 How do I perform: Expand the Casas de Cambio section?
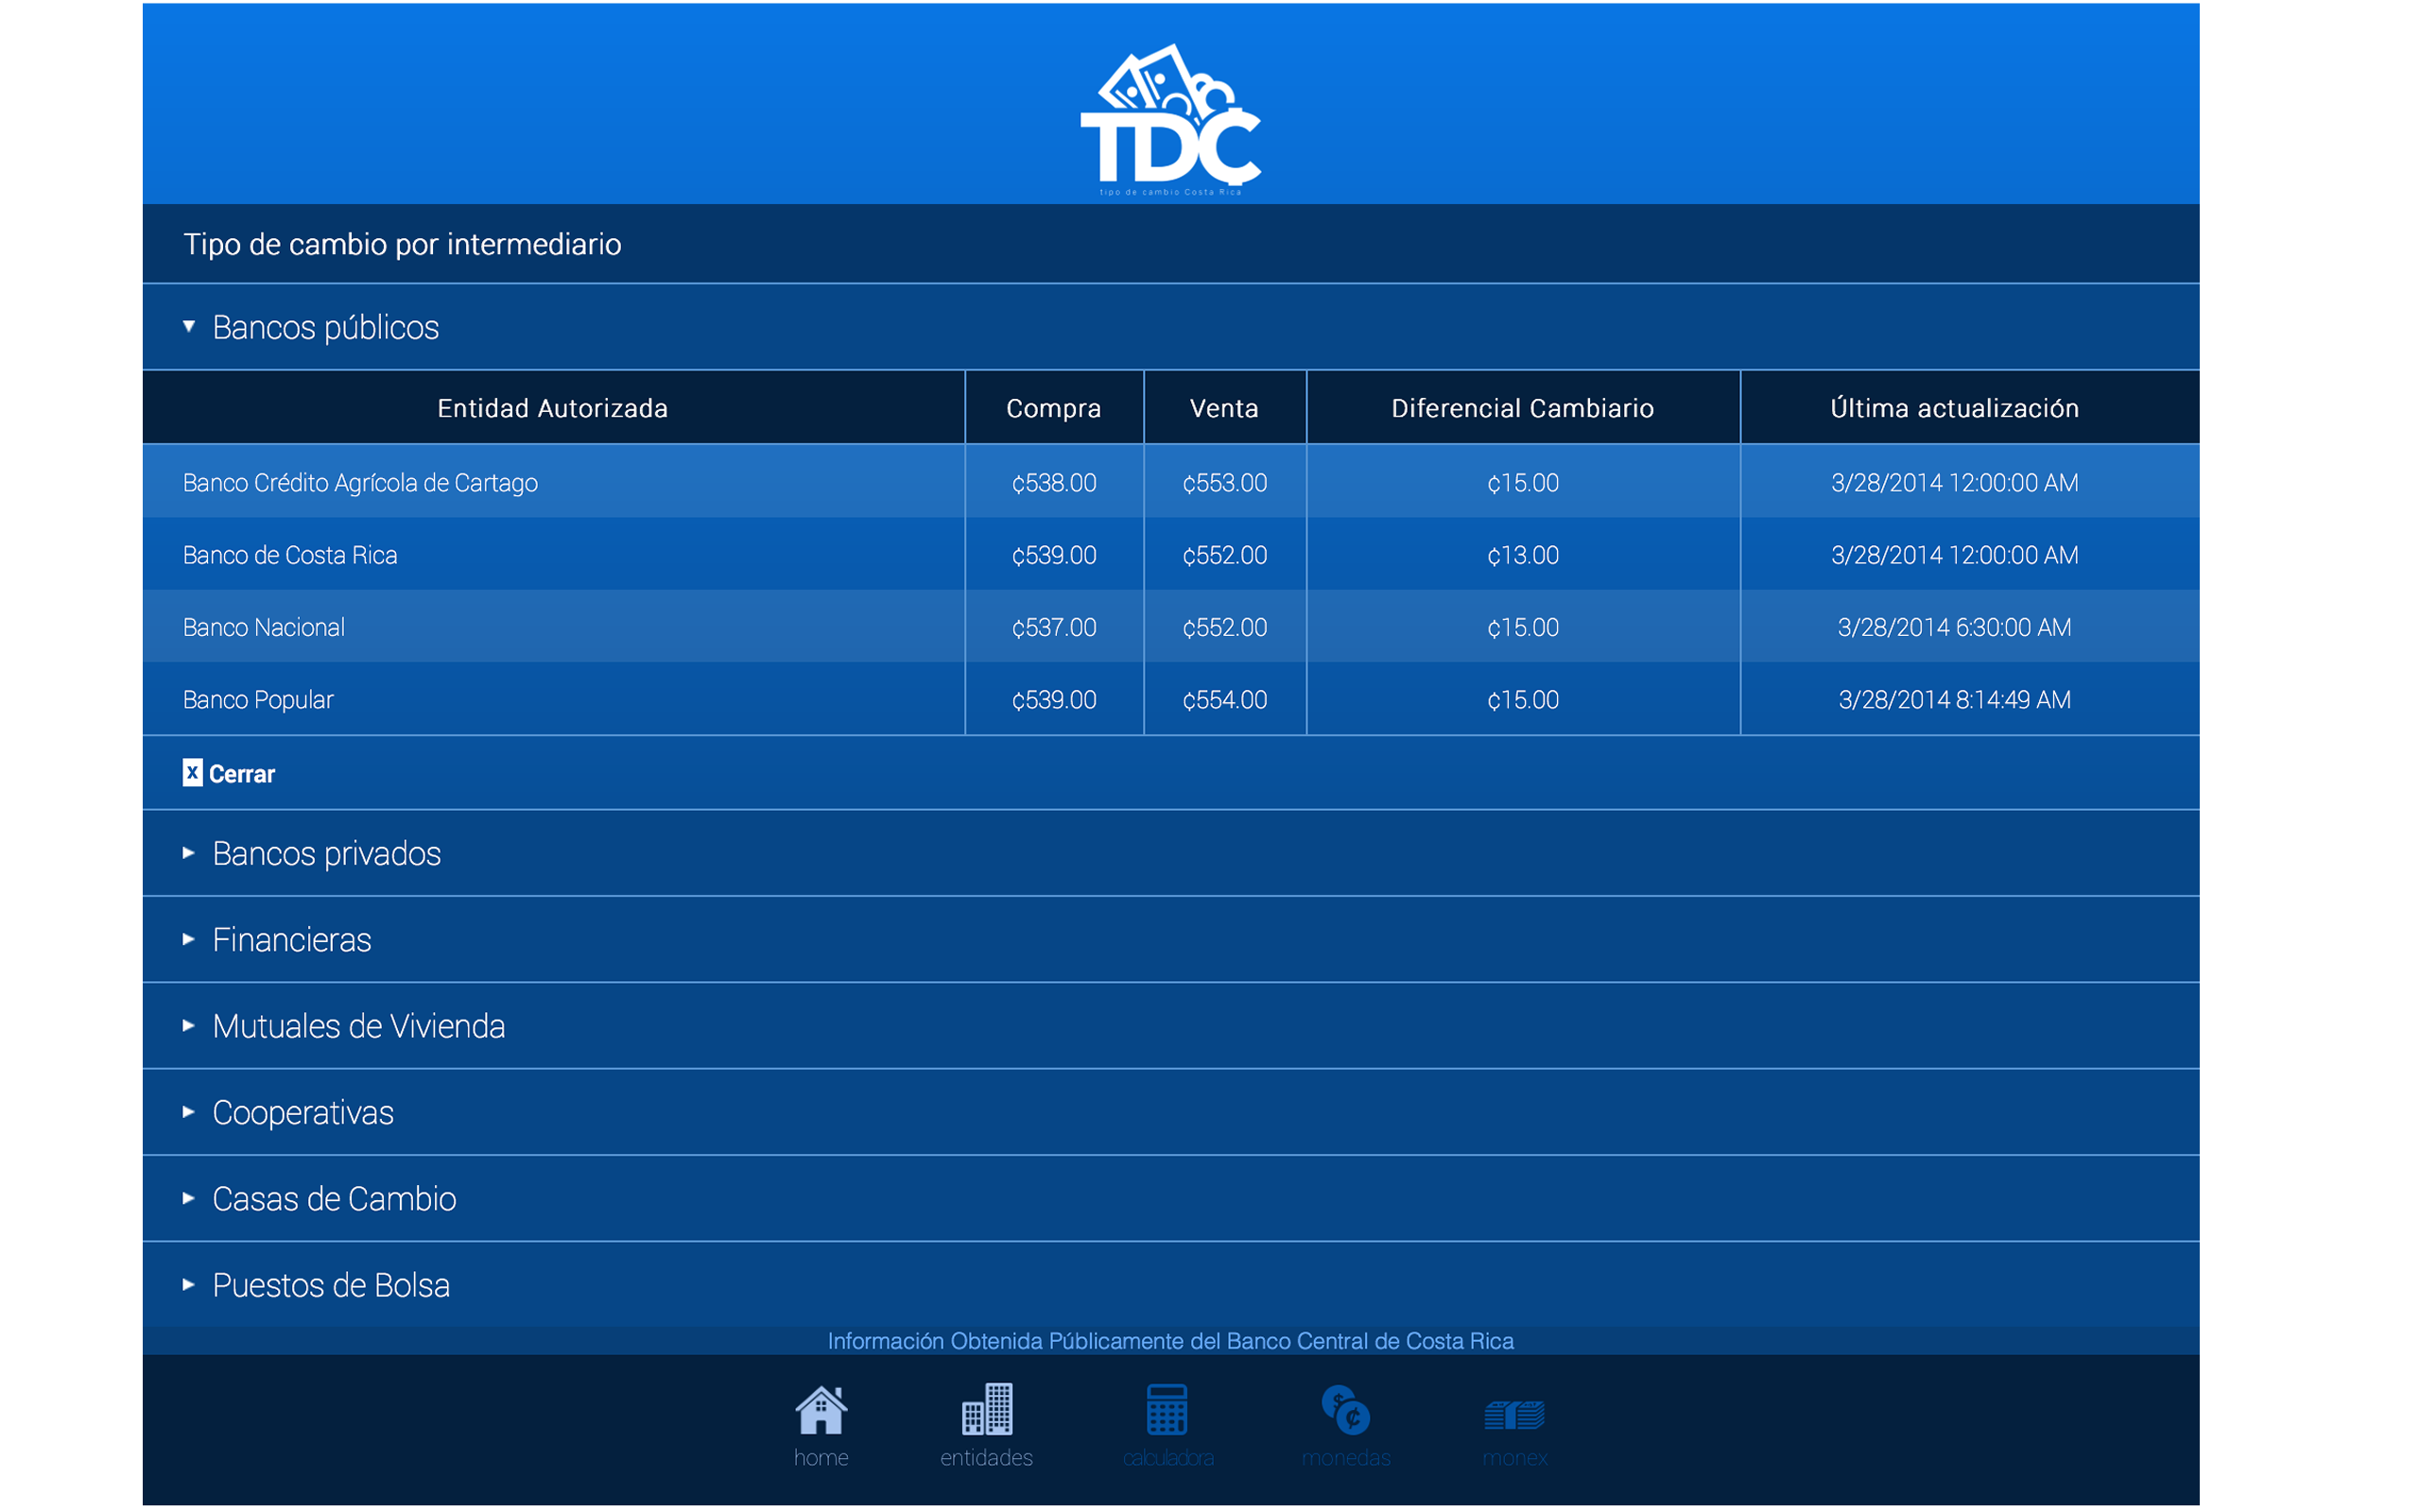coord(334,1199)
